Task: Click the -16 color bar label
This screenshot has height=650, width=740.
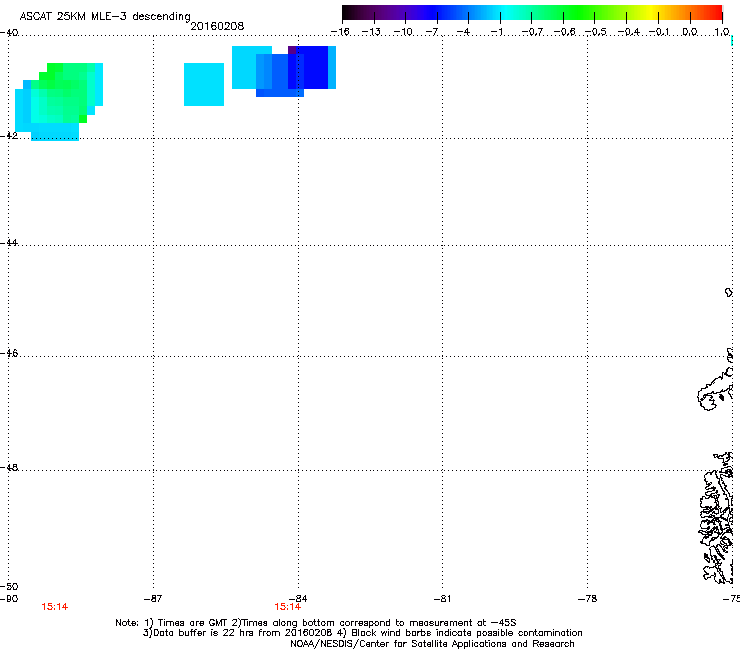Action: (340, 32)
